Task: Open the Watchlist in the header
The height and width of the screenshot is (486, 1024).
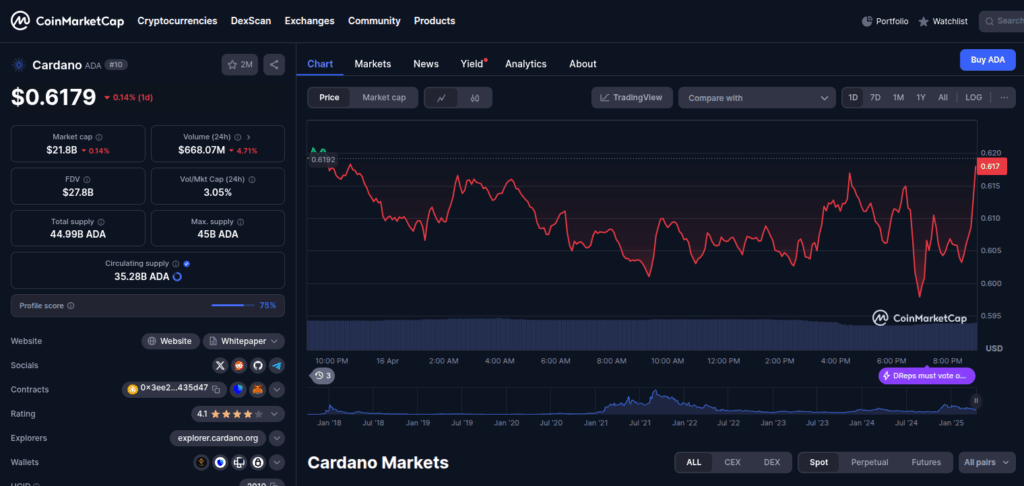Action: click(943, 22)
